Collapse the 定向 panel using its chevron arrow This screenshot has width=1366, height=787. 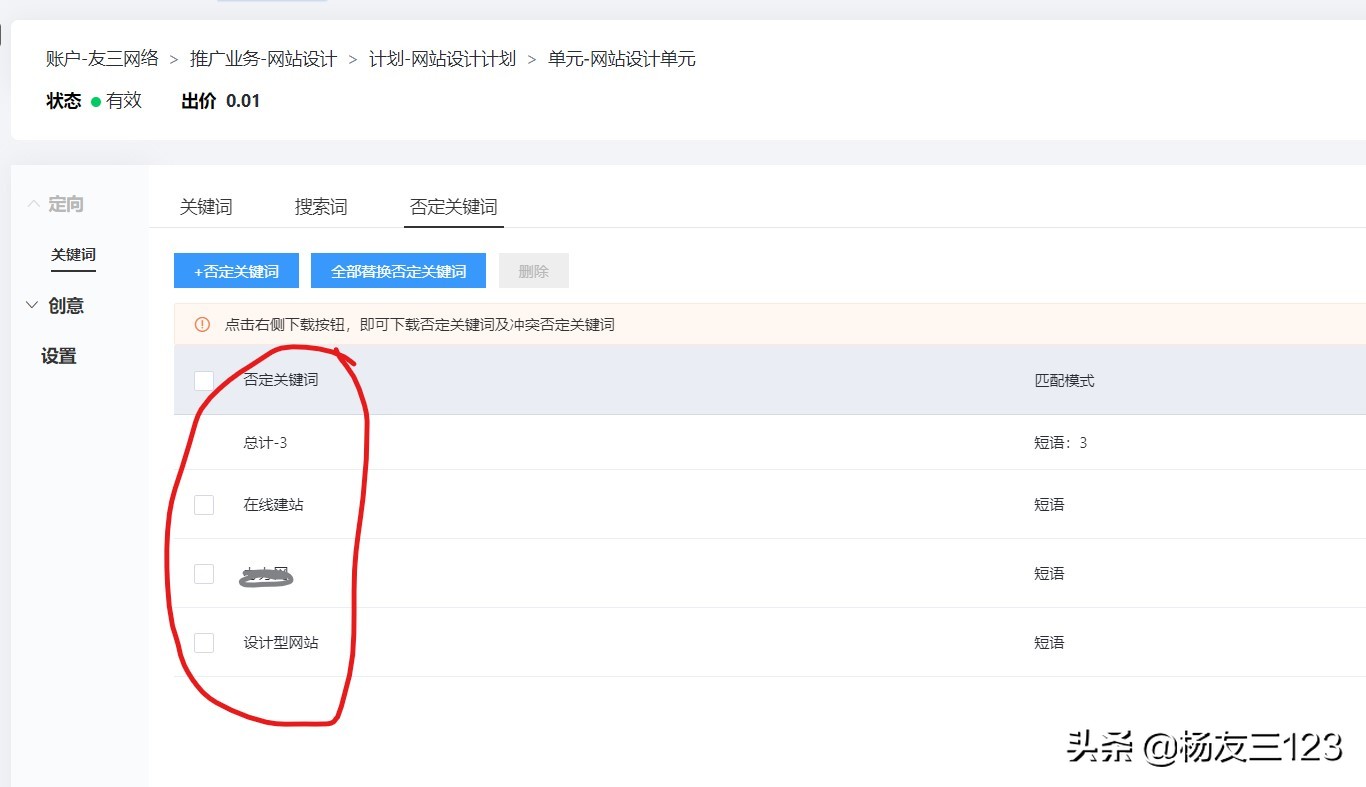pyautogui.click(x=33, y=203)
